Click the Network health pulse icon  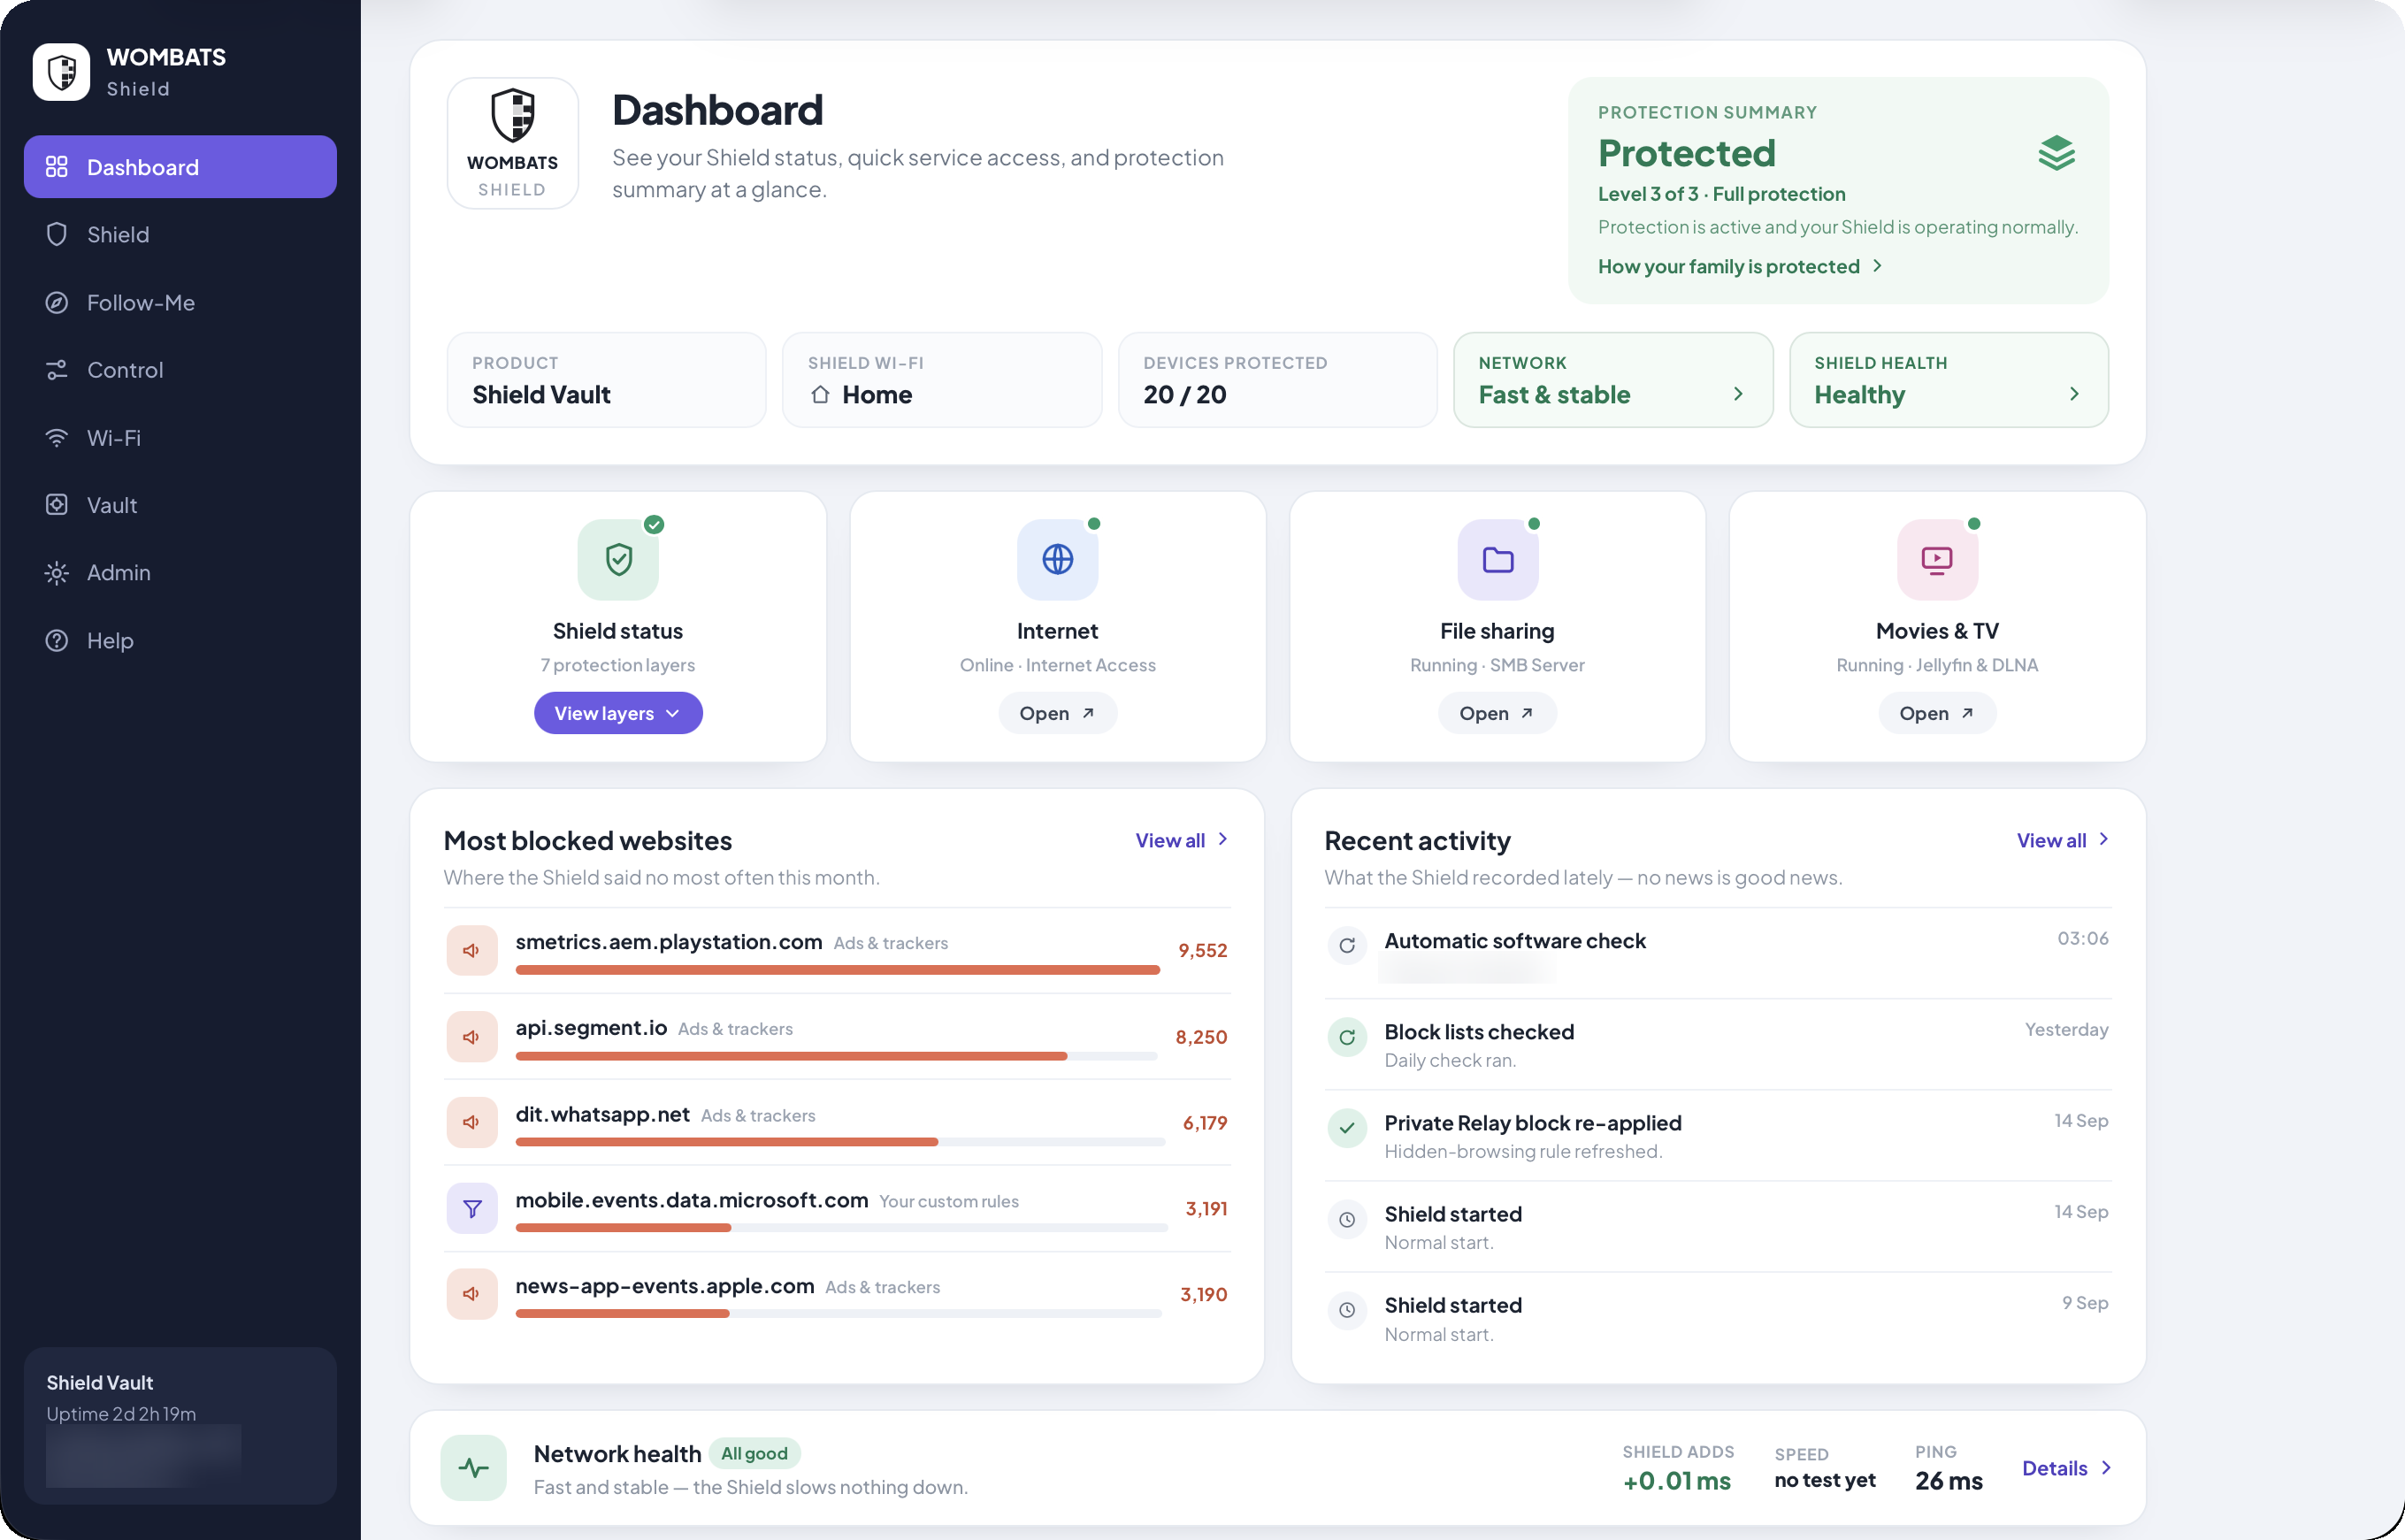click(473, 1468)
